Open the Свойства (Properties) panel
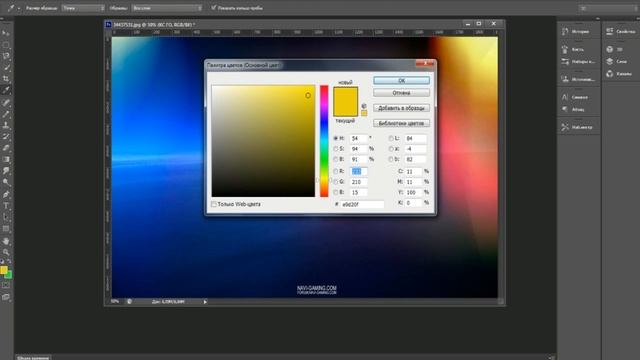The image size is (640, 360). click(x=621, y=31)
